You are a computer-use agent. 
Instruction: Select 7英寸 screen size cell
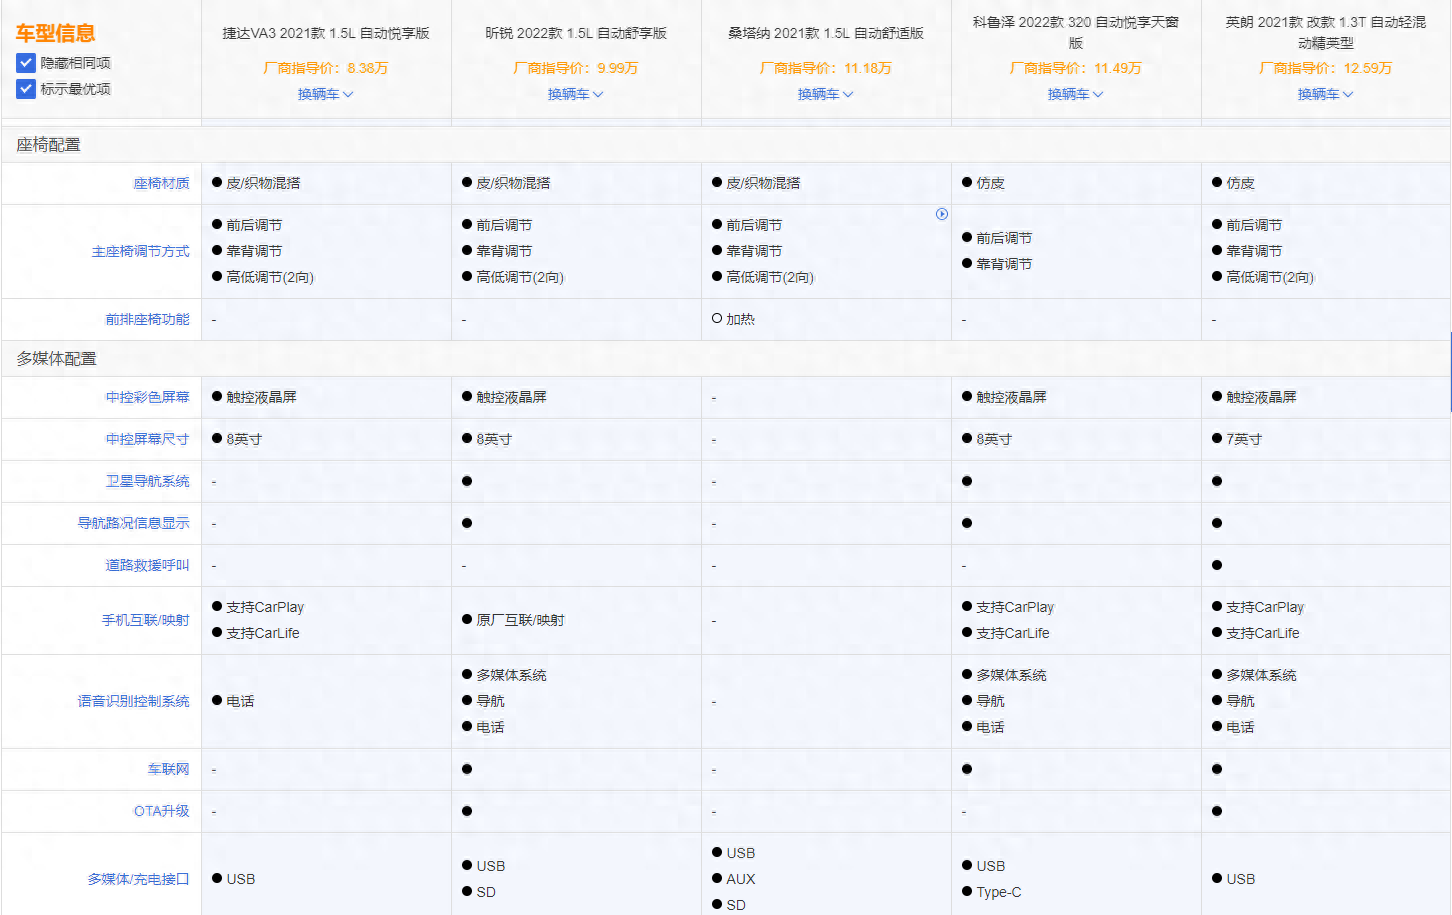[x=1236, y=439]
